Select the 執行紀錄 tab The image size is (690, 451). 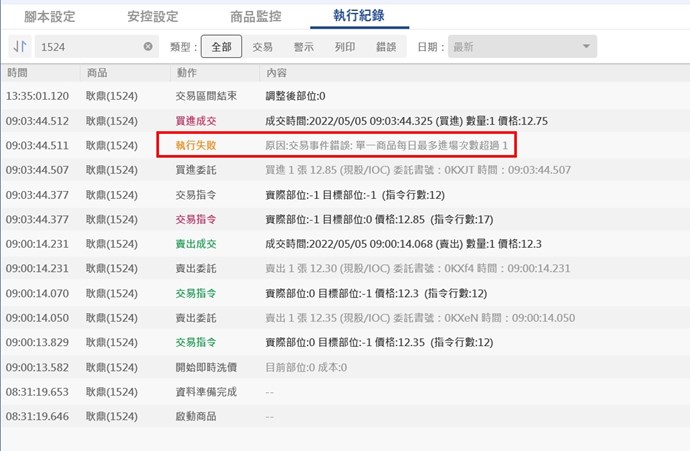pyautogui.click(x=358, y=17)
